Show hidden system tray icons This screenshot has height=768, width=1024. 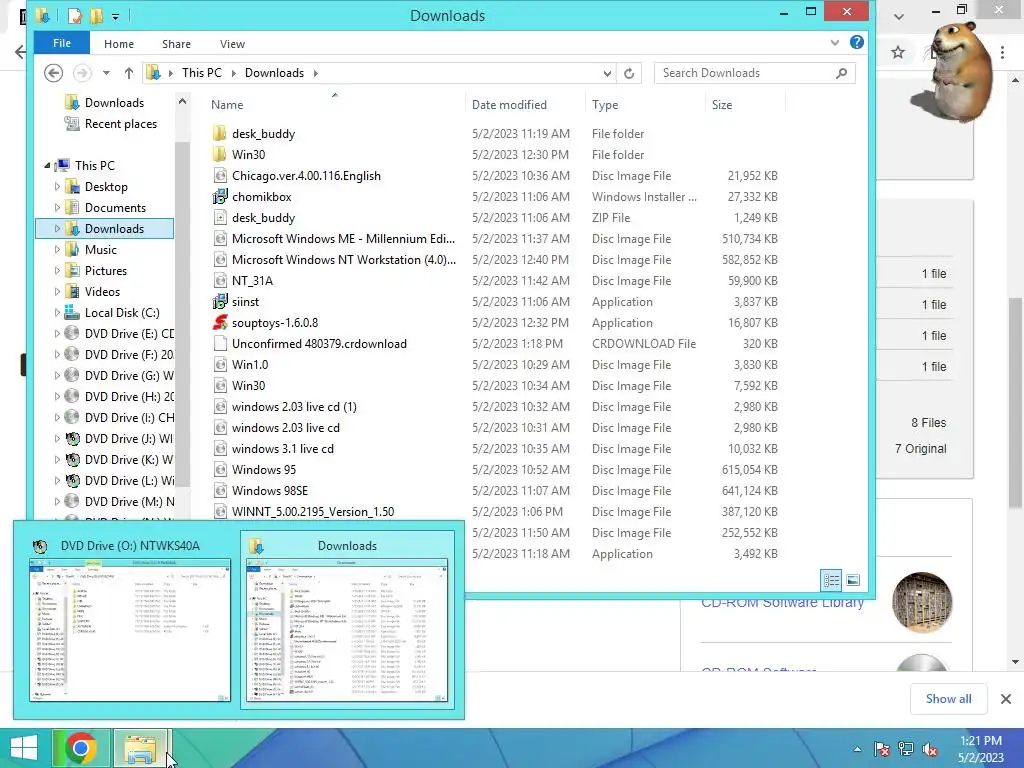(857, 749)
